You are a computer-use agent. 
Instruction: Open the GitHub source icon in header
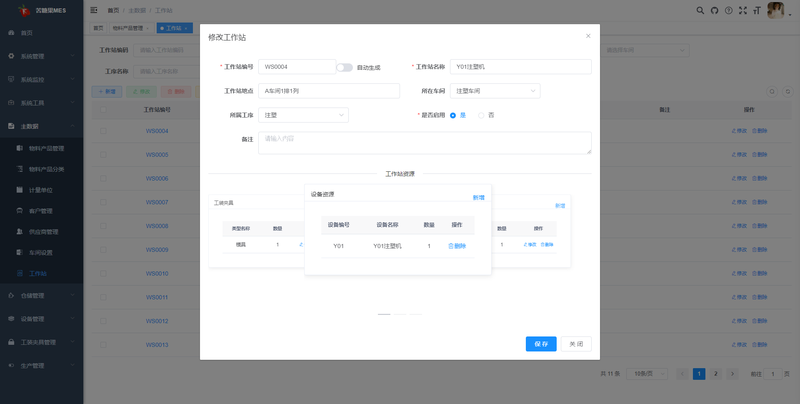[x=714, y=10]
